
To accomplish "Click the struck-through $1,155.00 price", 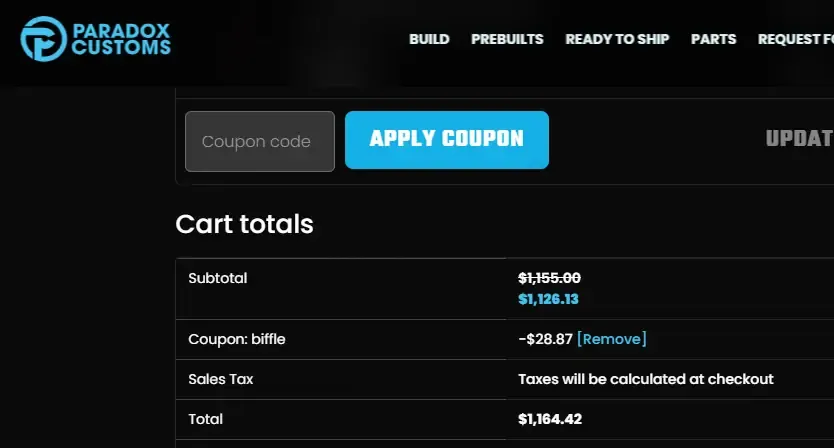I will (549, 278).
